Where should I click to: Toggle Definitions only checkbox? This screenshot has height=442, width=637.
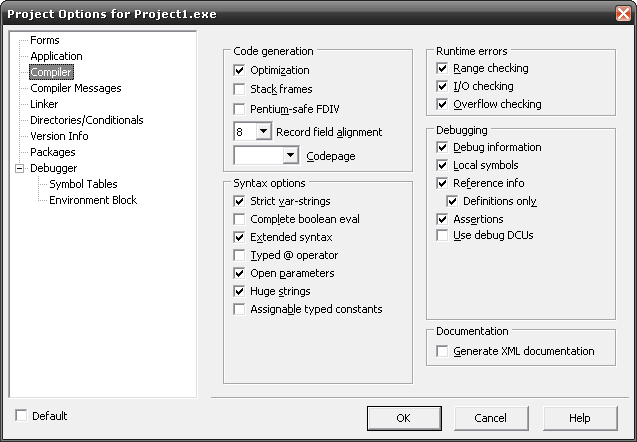[x=452, y=201]
